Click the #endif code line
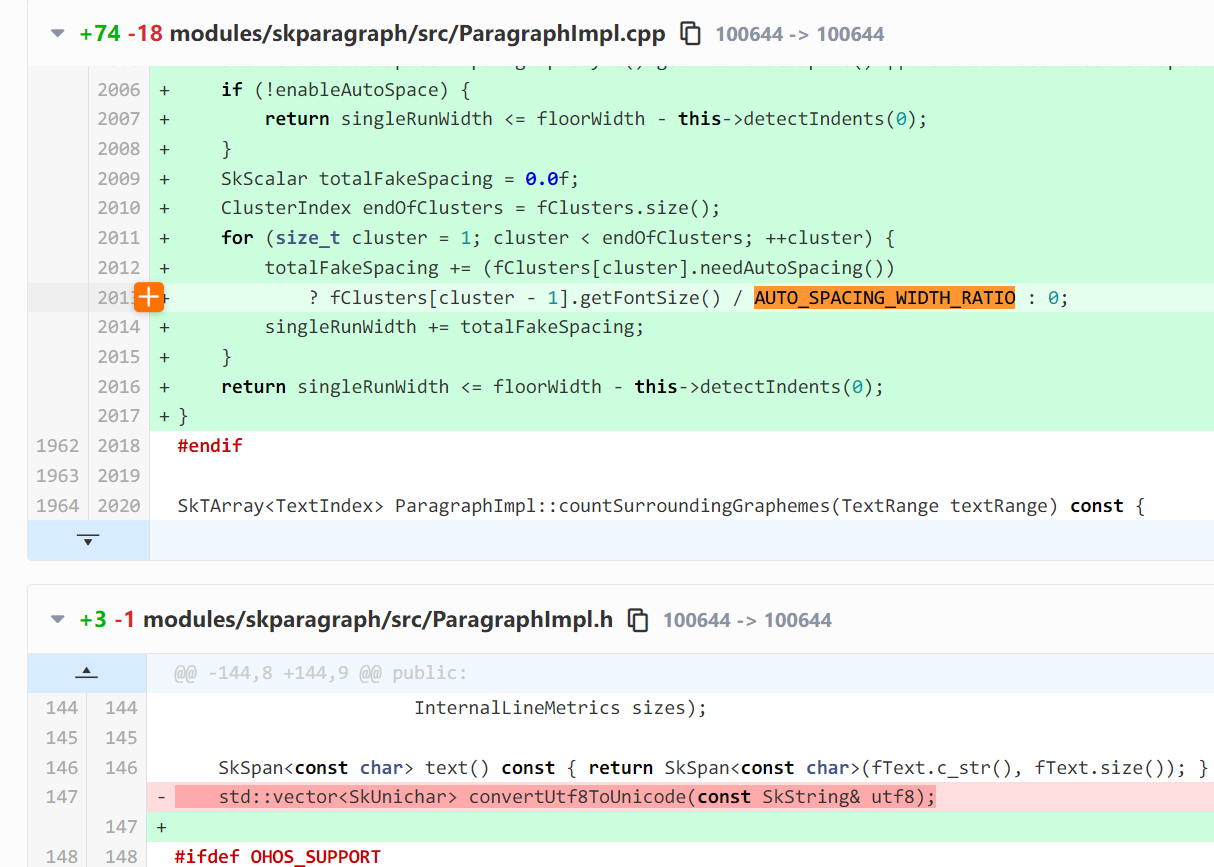 tap(210, 446)
